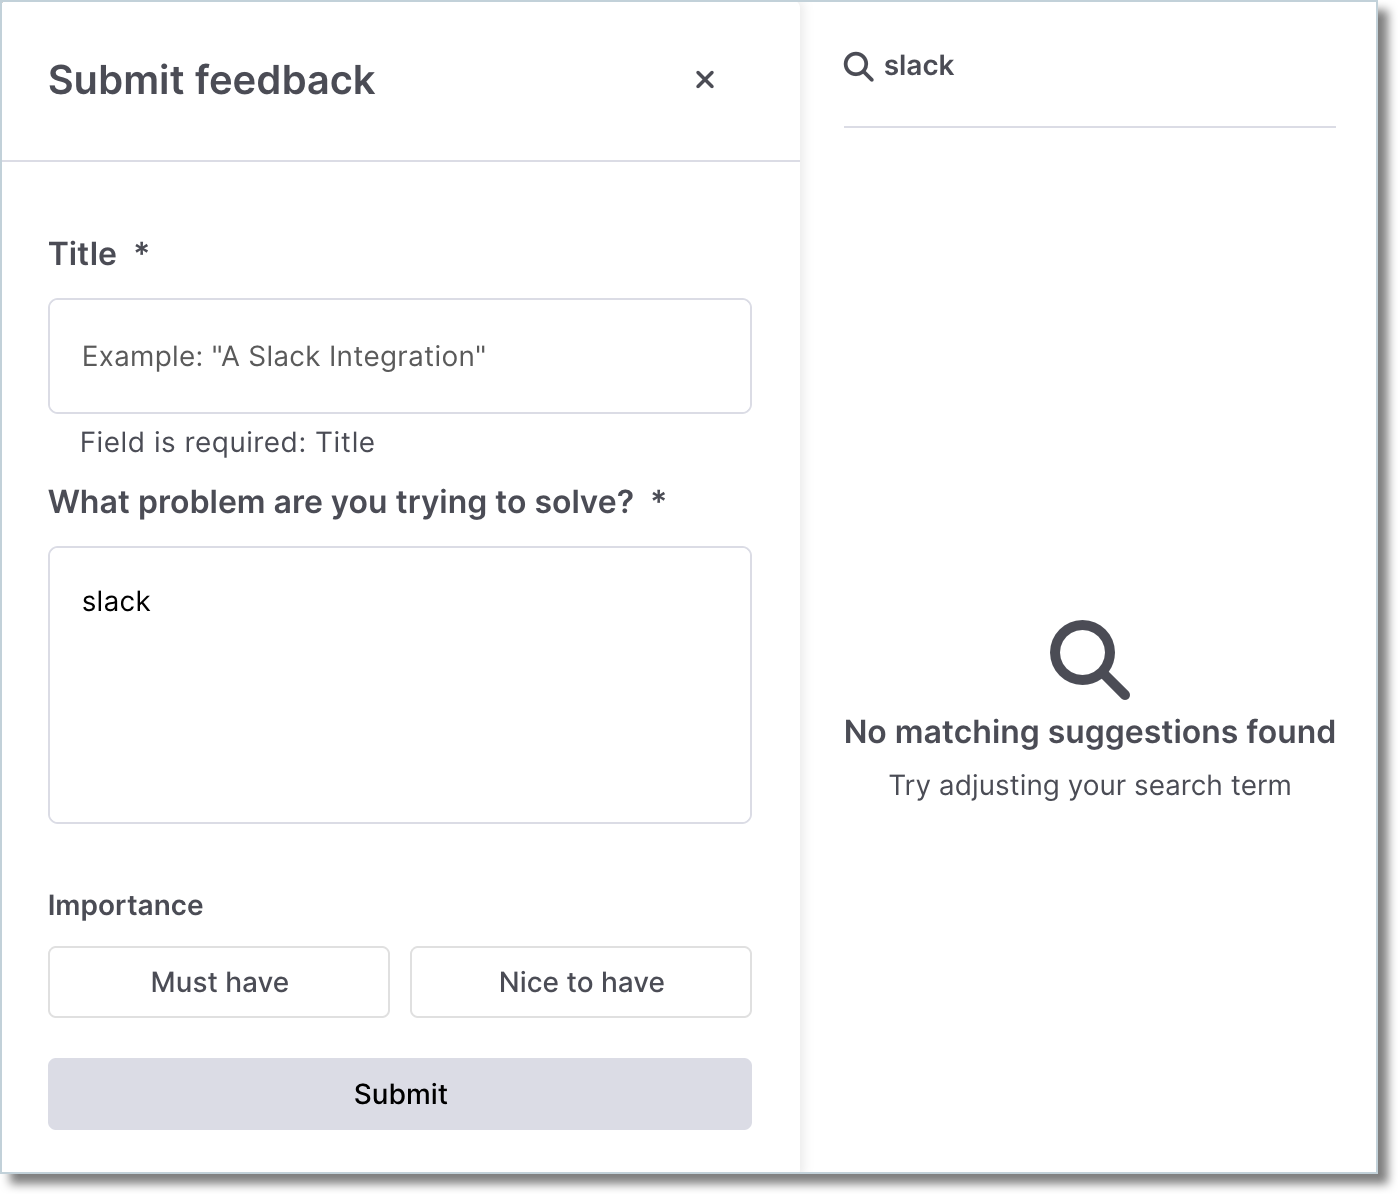Focus the Title input field
Screen dimensions: 1398x1194
(x=399, y=356)
